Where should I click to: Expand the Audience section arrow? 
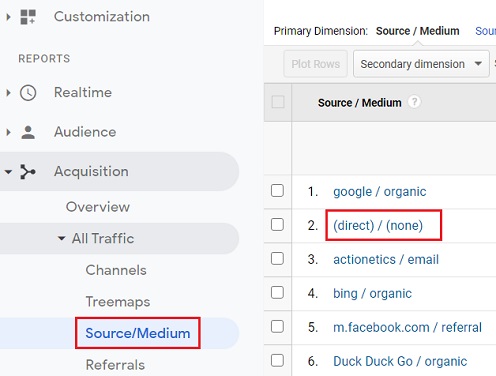click(x=8, y=132)
